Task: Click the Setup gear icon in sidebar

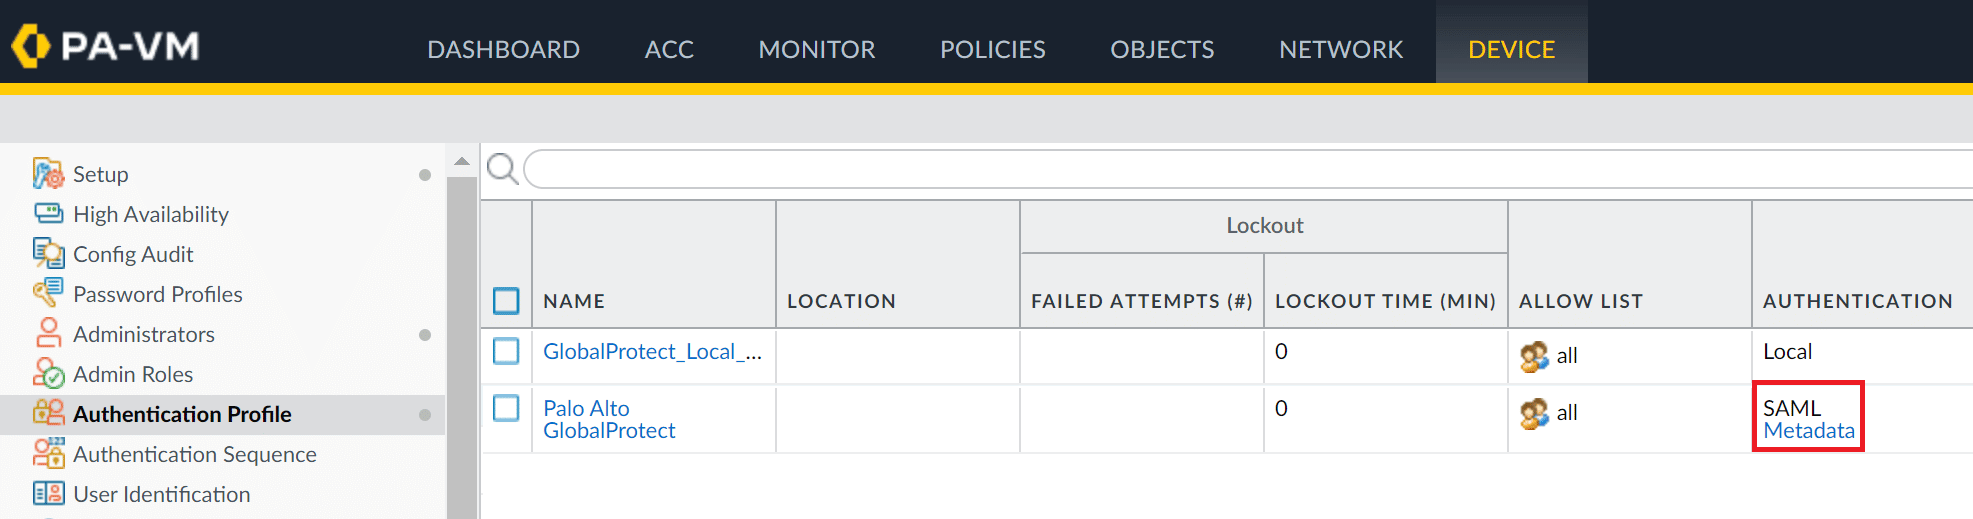Action: tap(48, 174)
